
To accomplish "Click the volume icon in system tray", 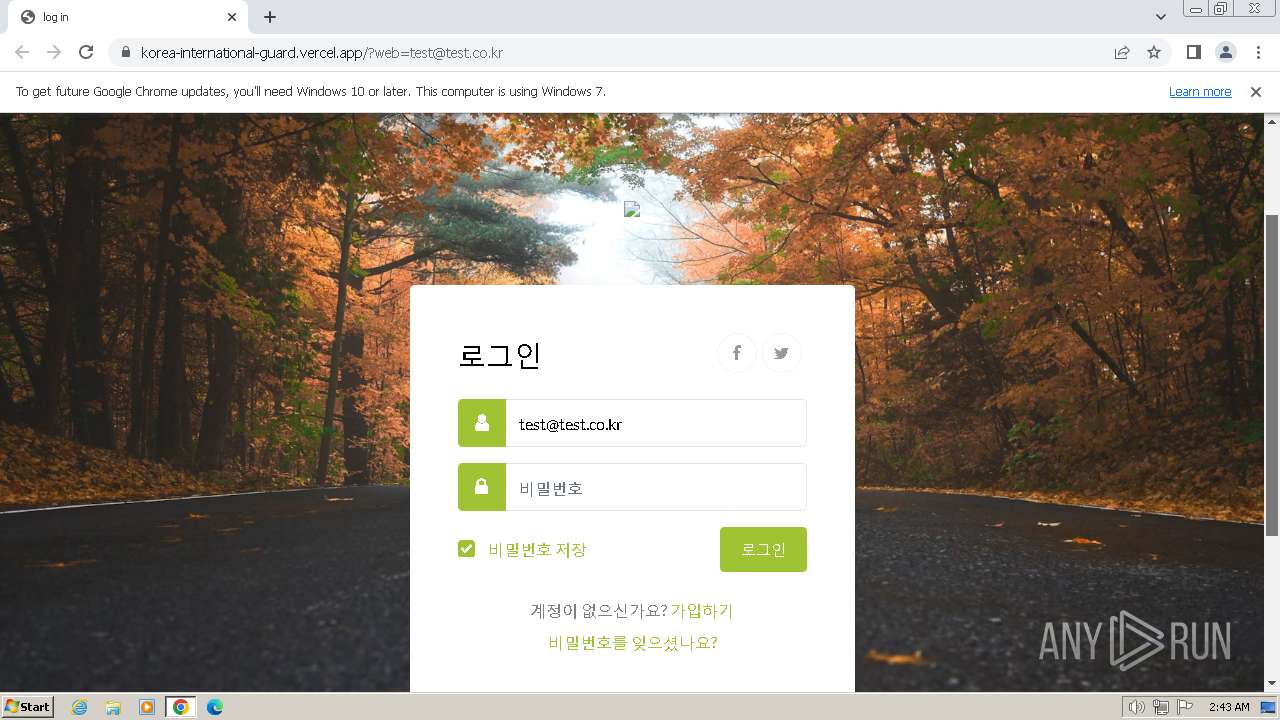I will click(x=1137, y=707).
